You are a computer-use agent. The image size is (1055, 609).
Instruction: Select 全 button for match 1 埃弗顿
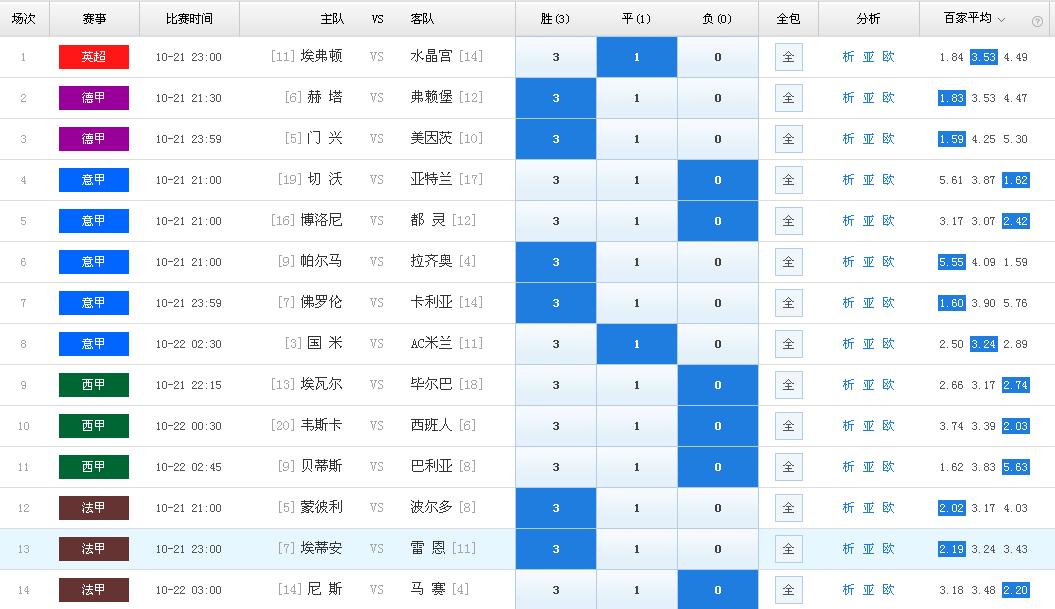coord(789,57)
